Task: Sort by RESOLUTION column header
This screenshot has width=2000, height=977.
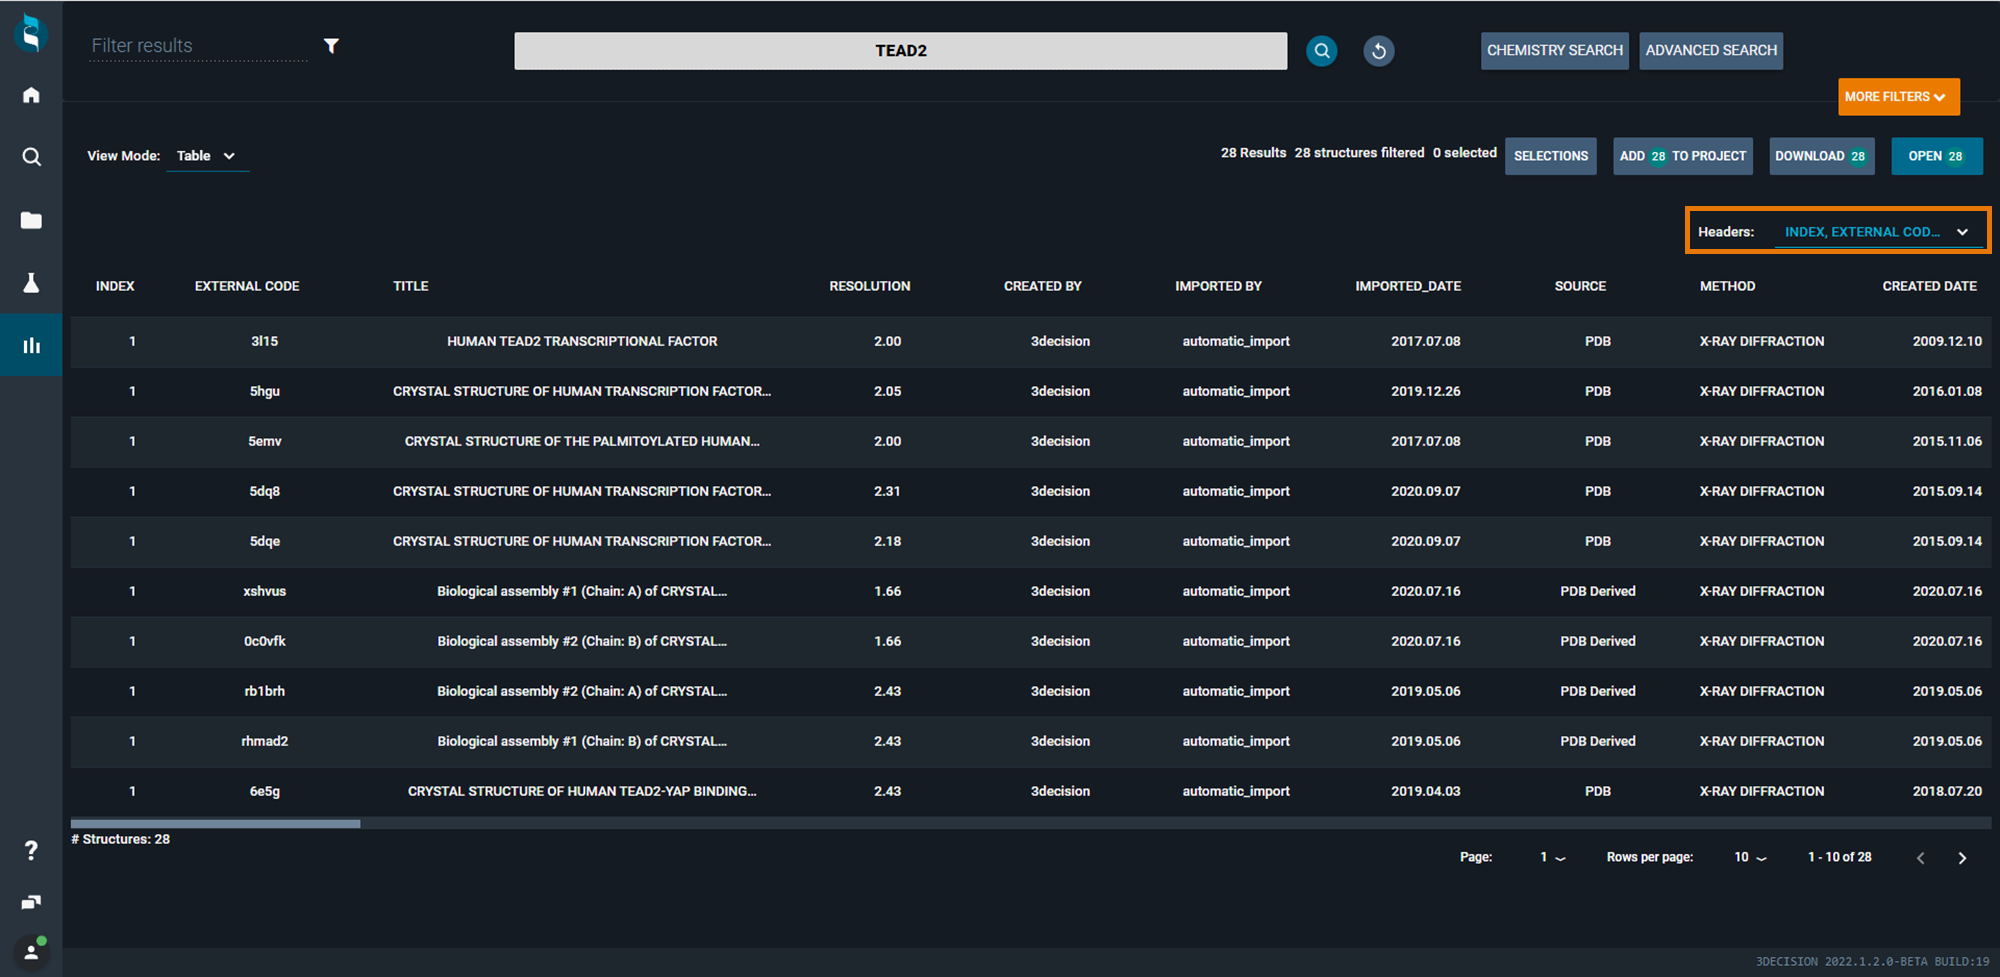Action: [869, 286]
